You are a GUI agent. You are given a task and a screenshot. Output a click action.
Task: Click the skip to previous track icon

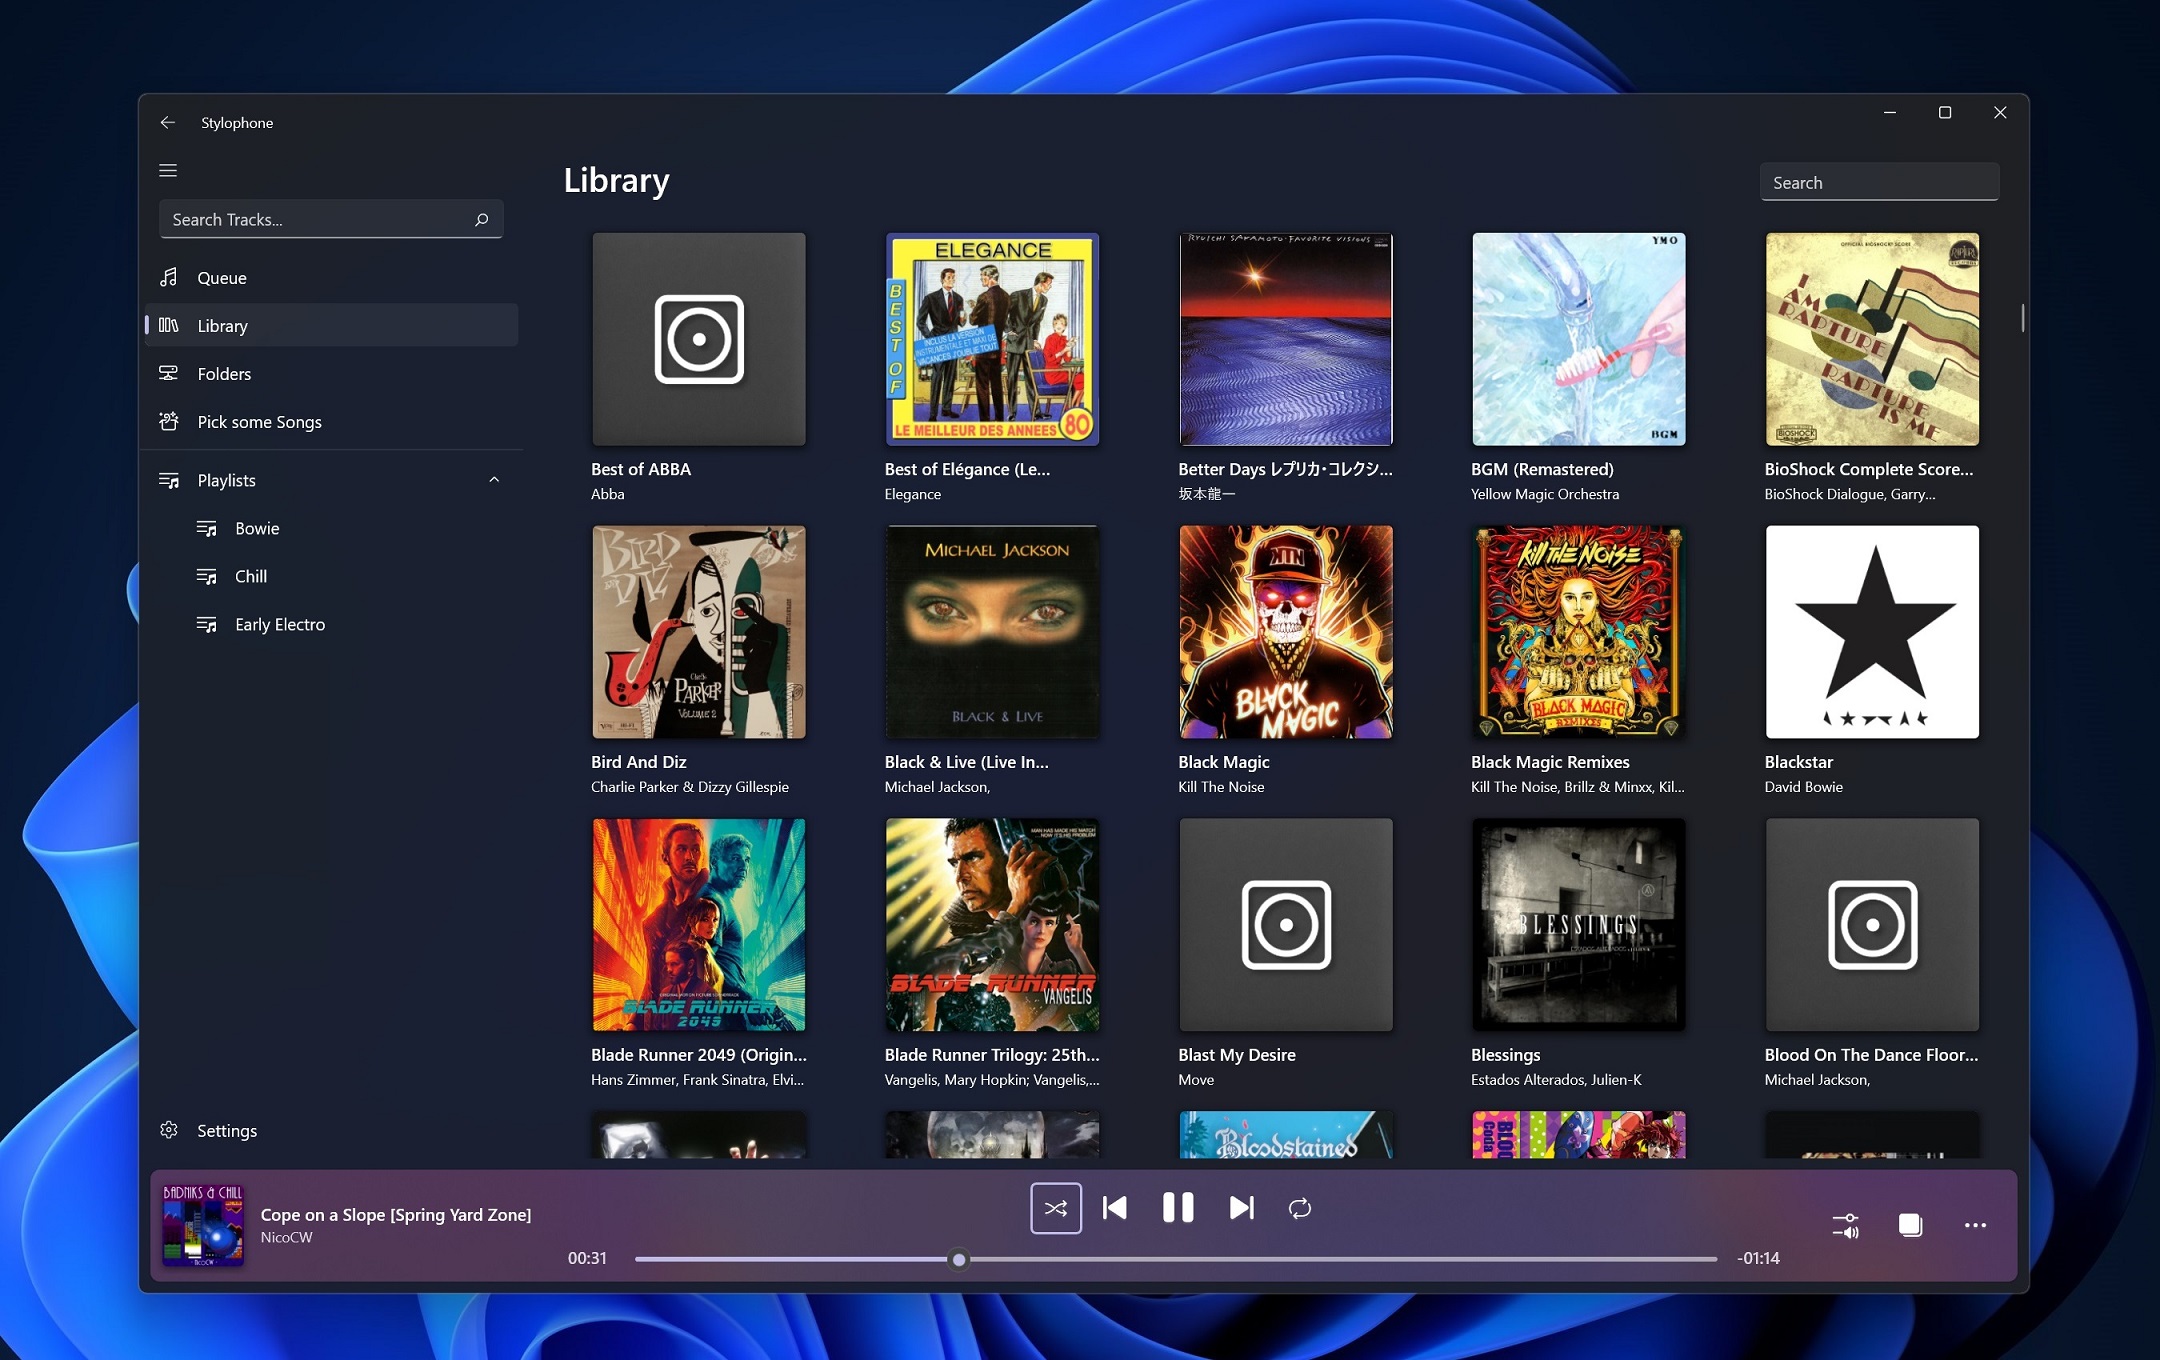click(x=1115, y=1206)
